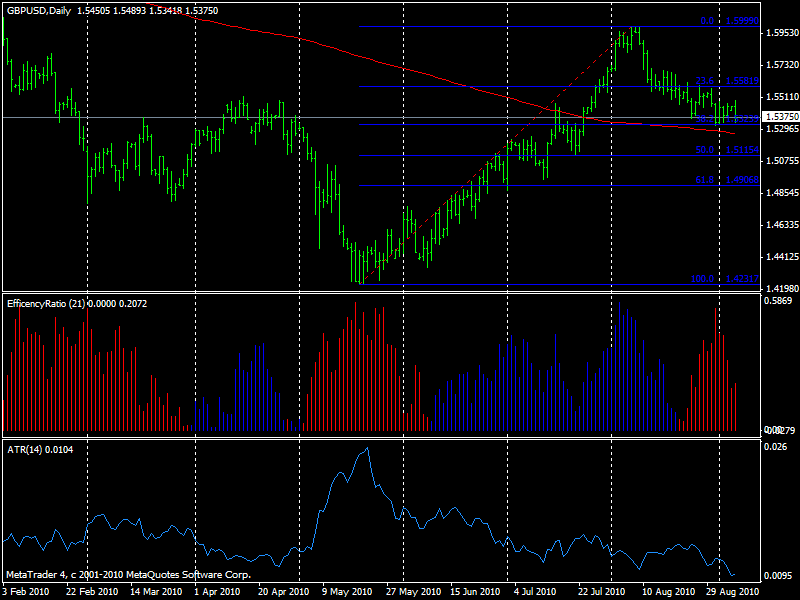Select the ATR(14) indicator label
The height and width of the screenshot is (600, 800).
click(x=23, y=449)
